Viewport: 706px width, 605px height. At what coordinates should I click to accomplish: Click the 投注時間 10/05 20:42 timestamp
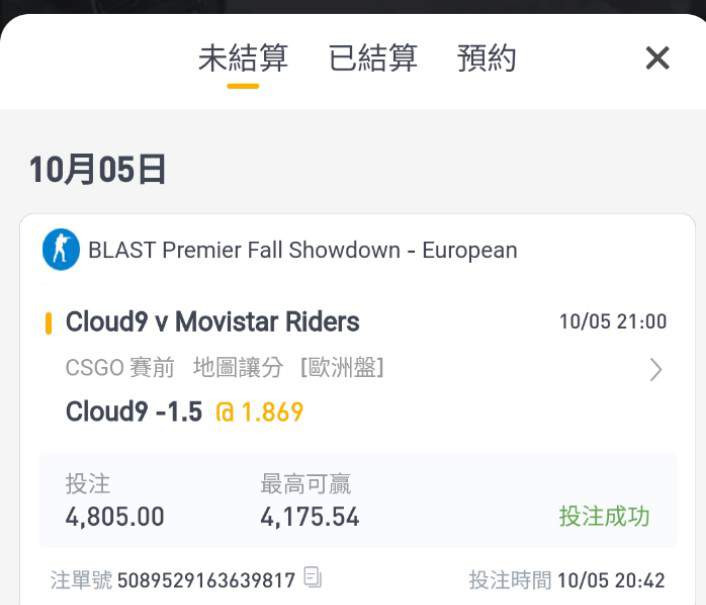[x=567, y=580]
